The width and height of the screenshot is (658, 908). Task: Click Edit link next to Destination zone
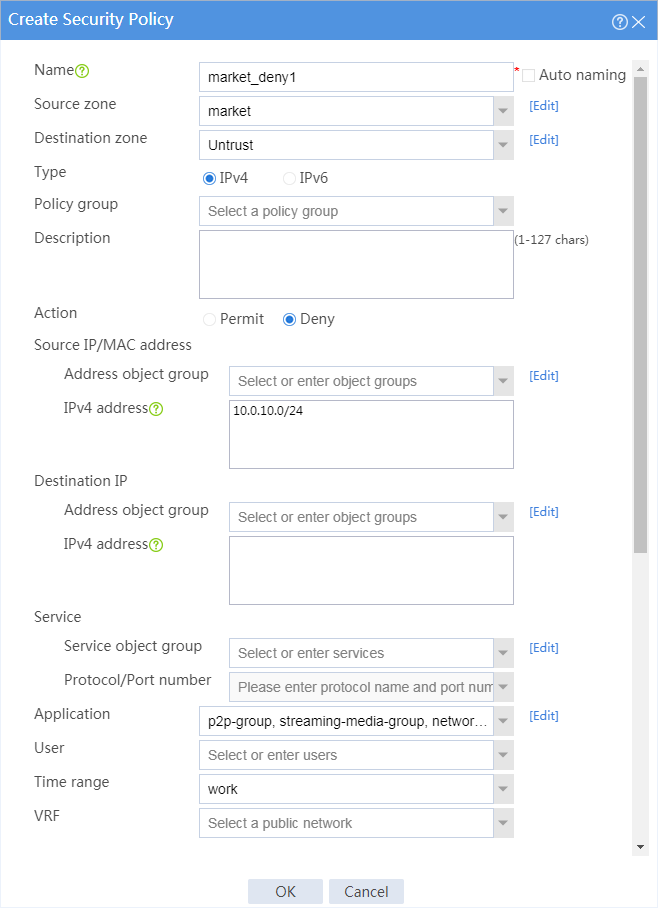pyautogui.click(x=543, y=140)
